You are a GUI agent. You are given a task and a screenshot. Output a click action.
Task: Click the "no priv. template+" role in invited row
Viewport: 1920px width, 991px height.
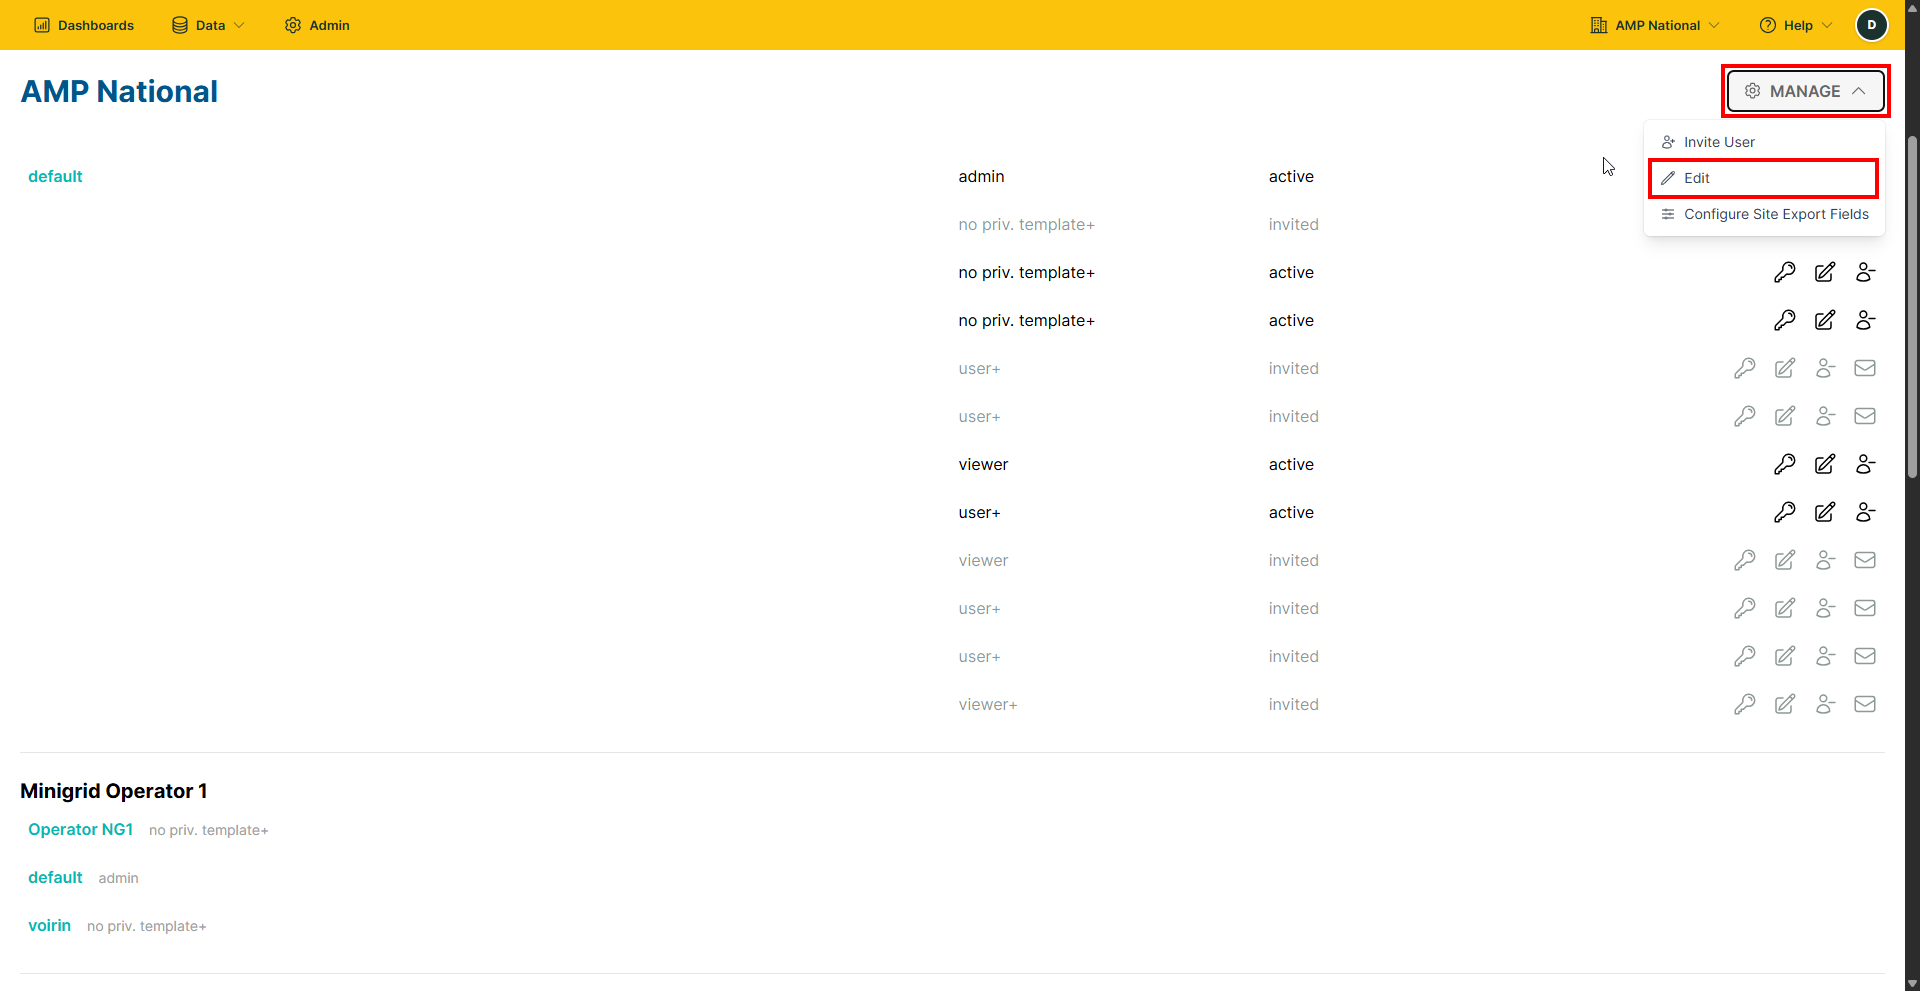point(1026,224)
